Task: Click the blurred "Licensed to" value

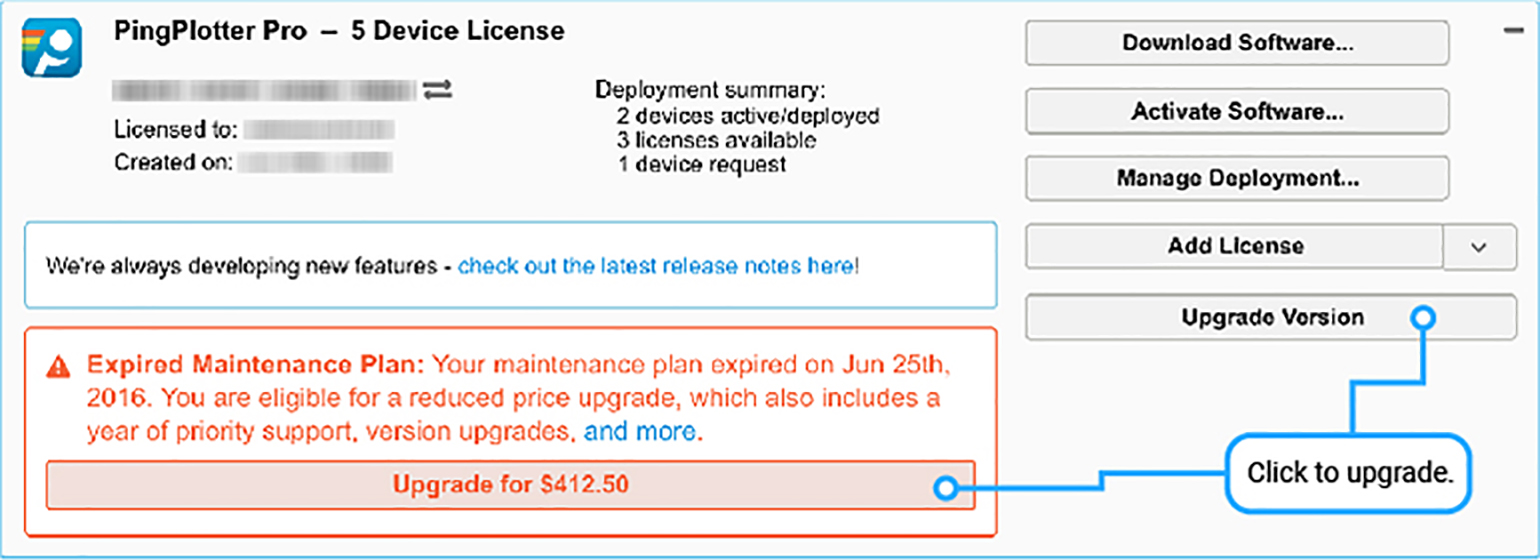Action: 319,129
